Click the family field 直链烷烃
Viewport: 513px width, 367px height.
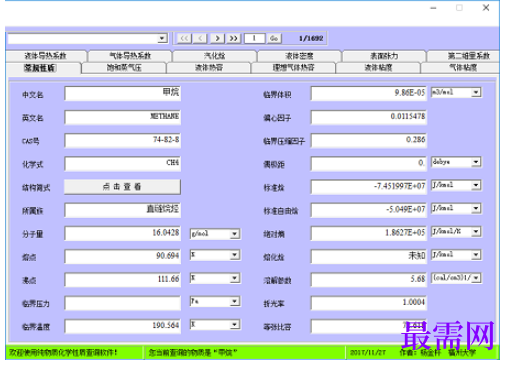click(123, 210)
